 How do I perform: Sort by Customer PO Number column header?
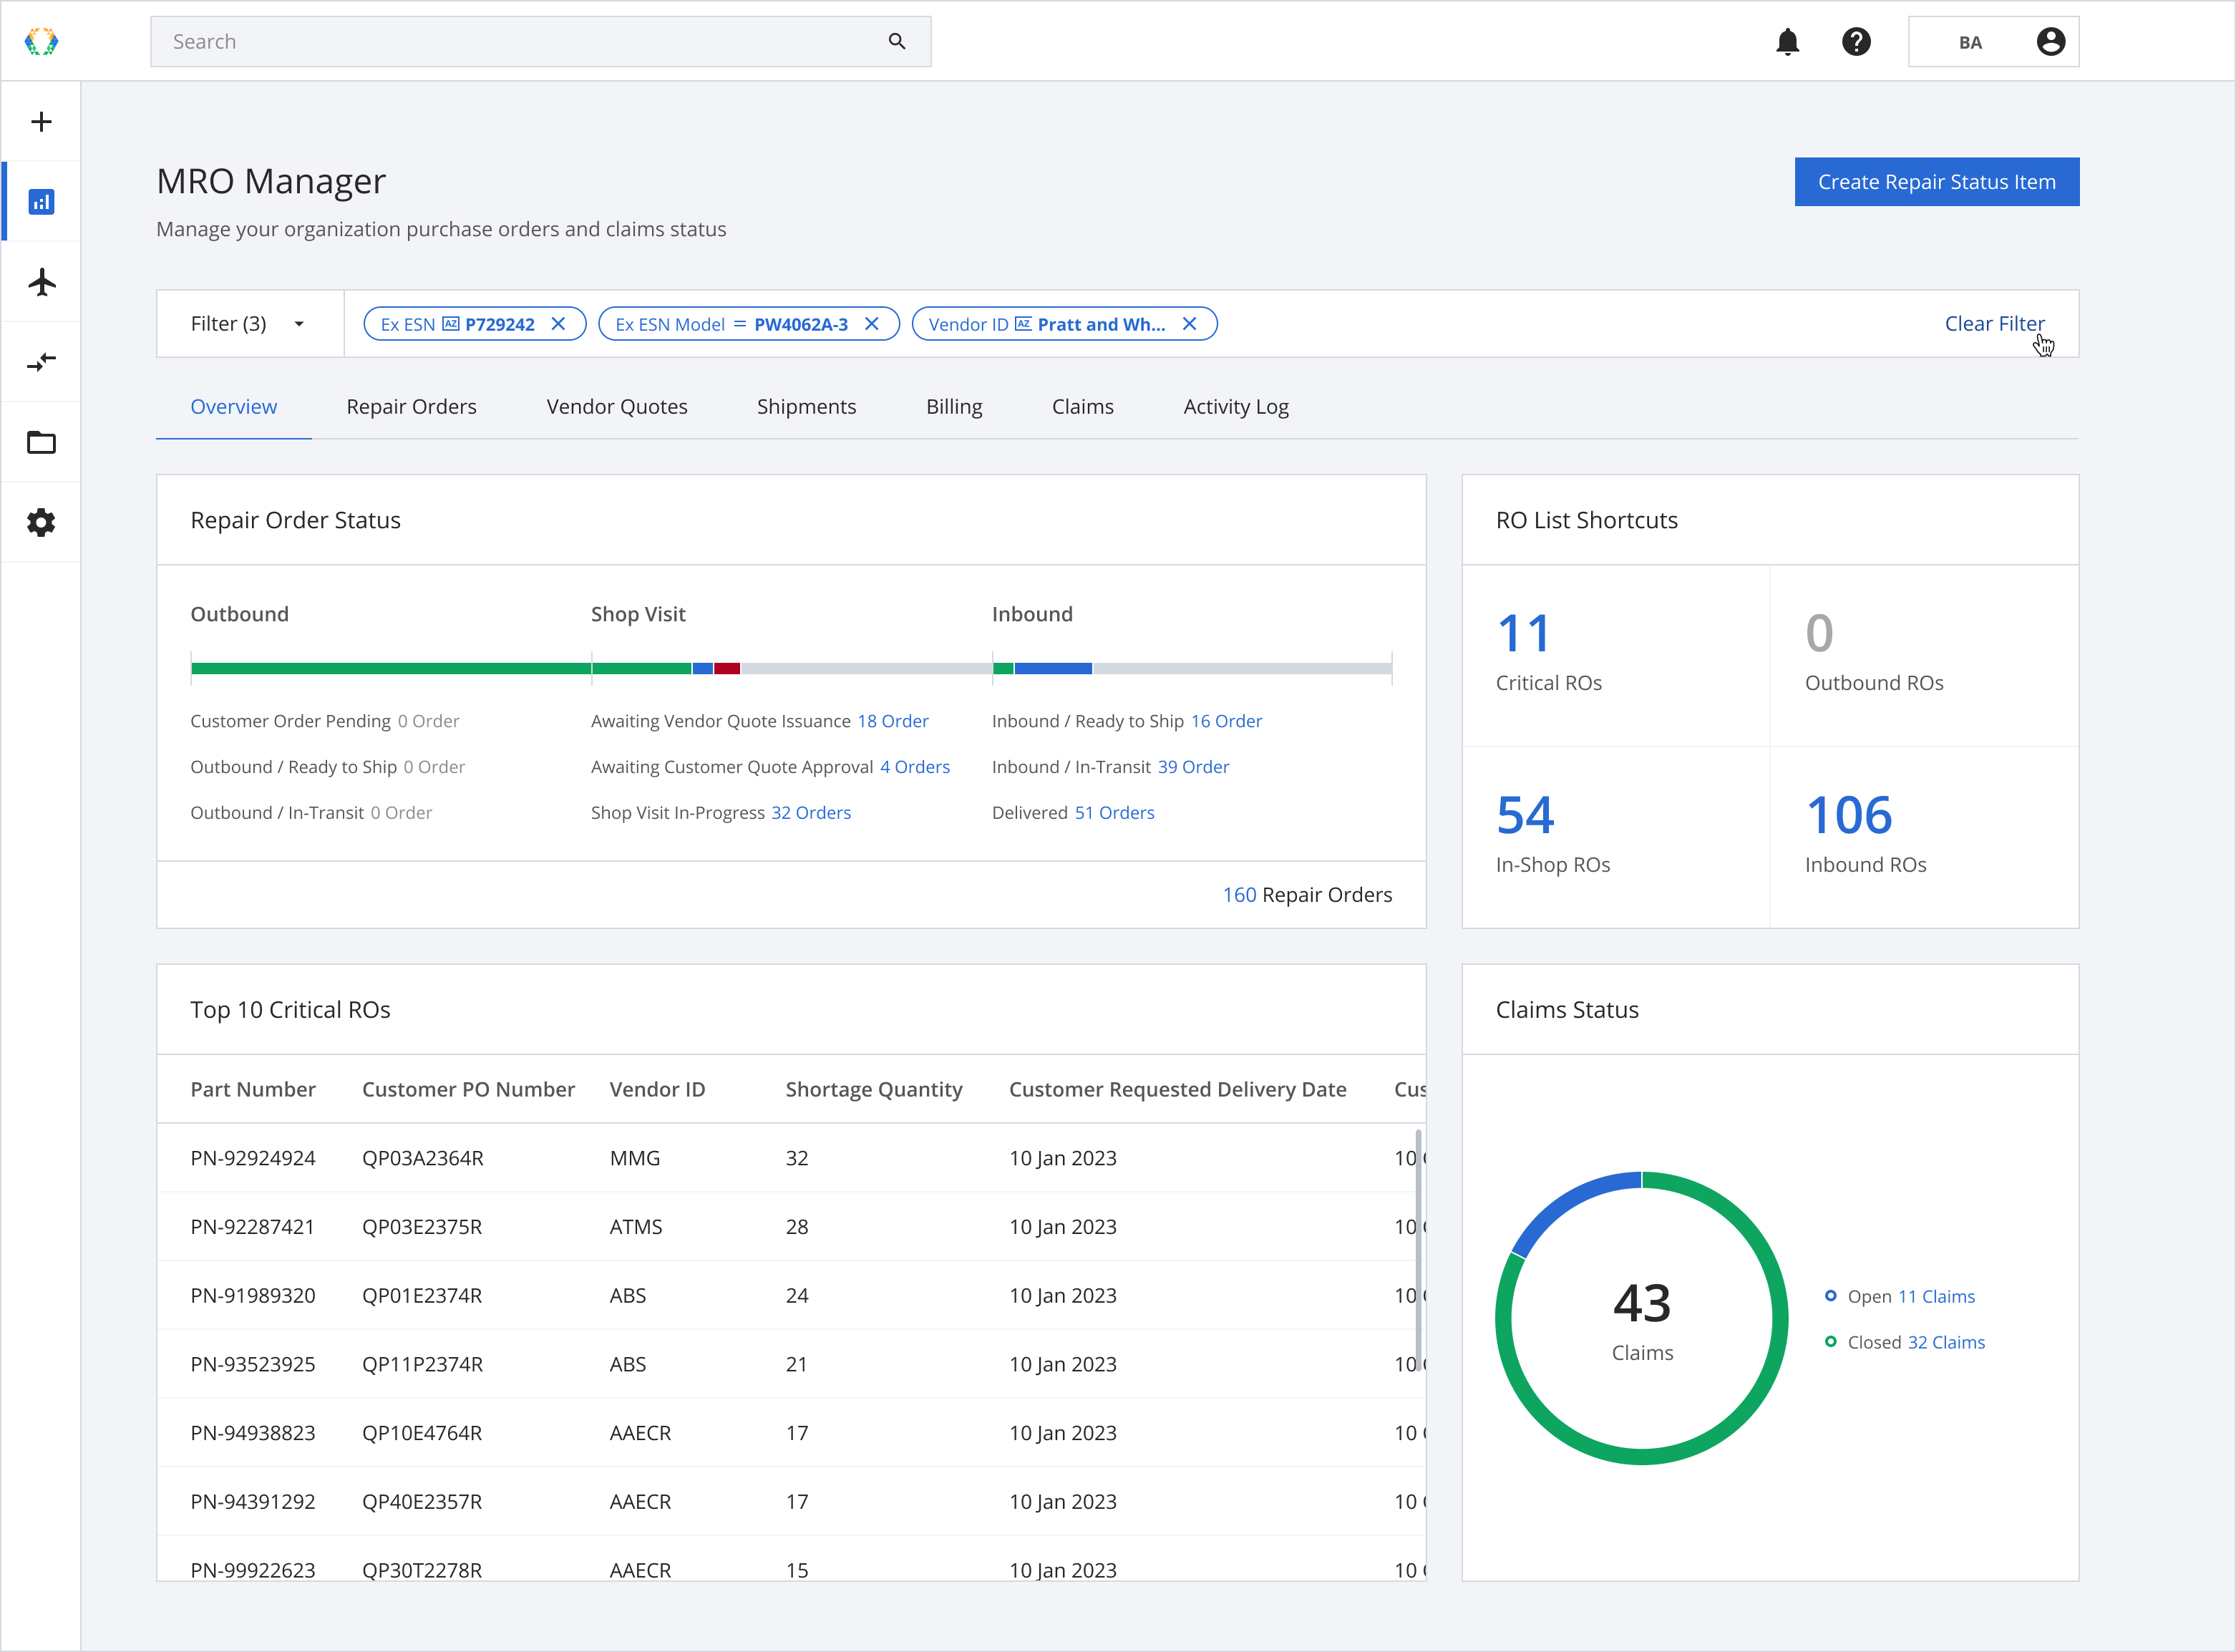tap(468, 1089)
